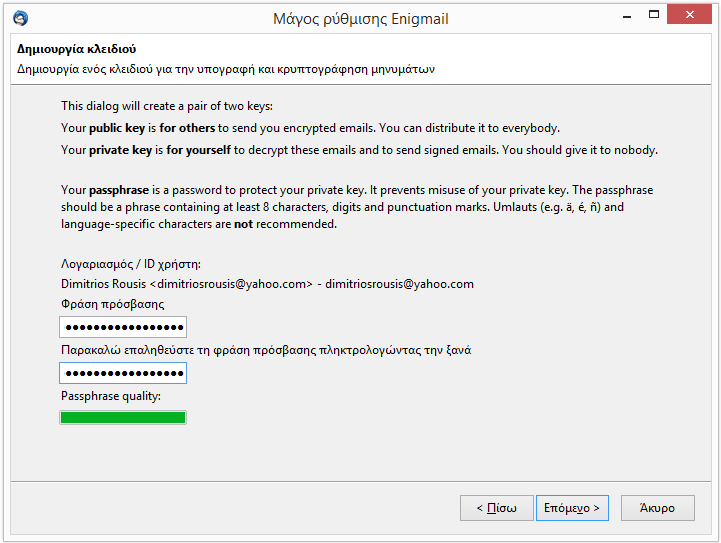721x543 pixels.
Task: Click the sentence starting 'Your private key is'
Action: [359, 150]
